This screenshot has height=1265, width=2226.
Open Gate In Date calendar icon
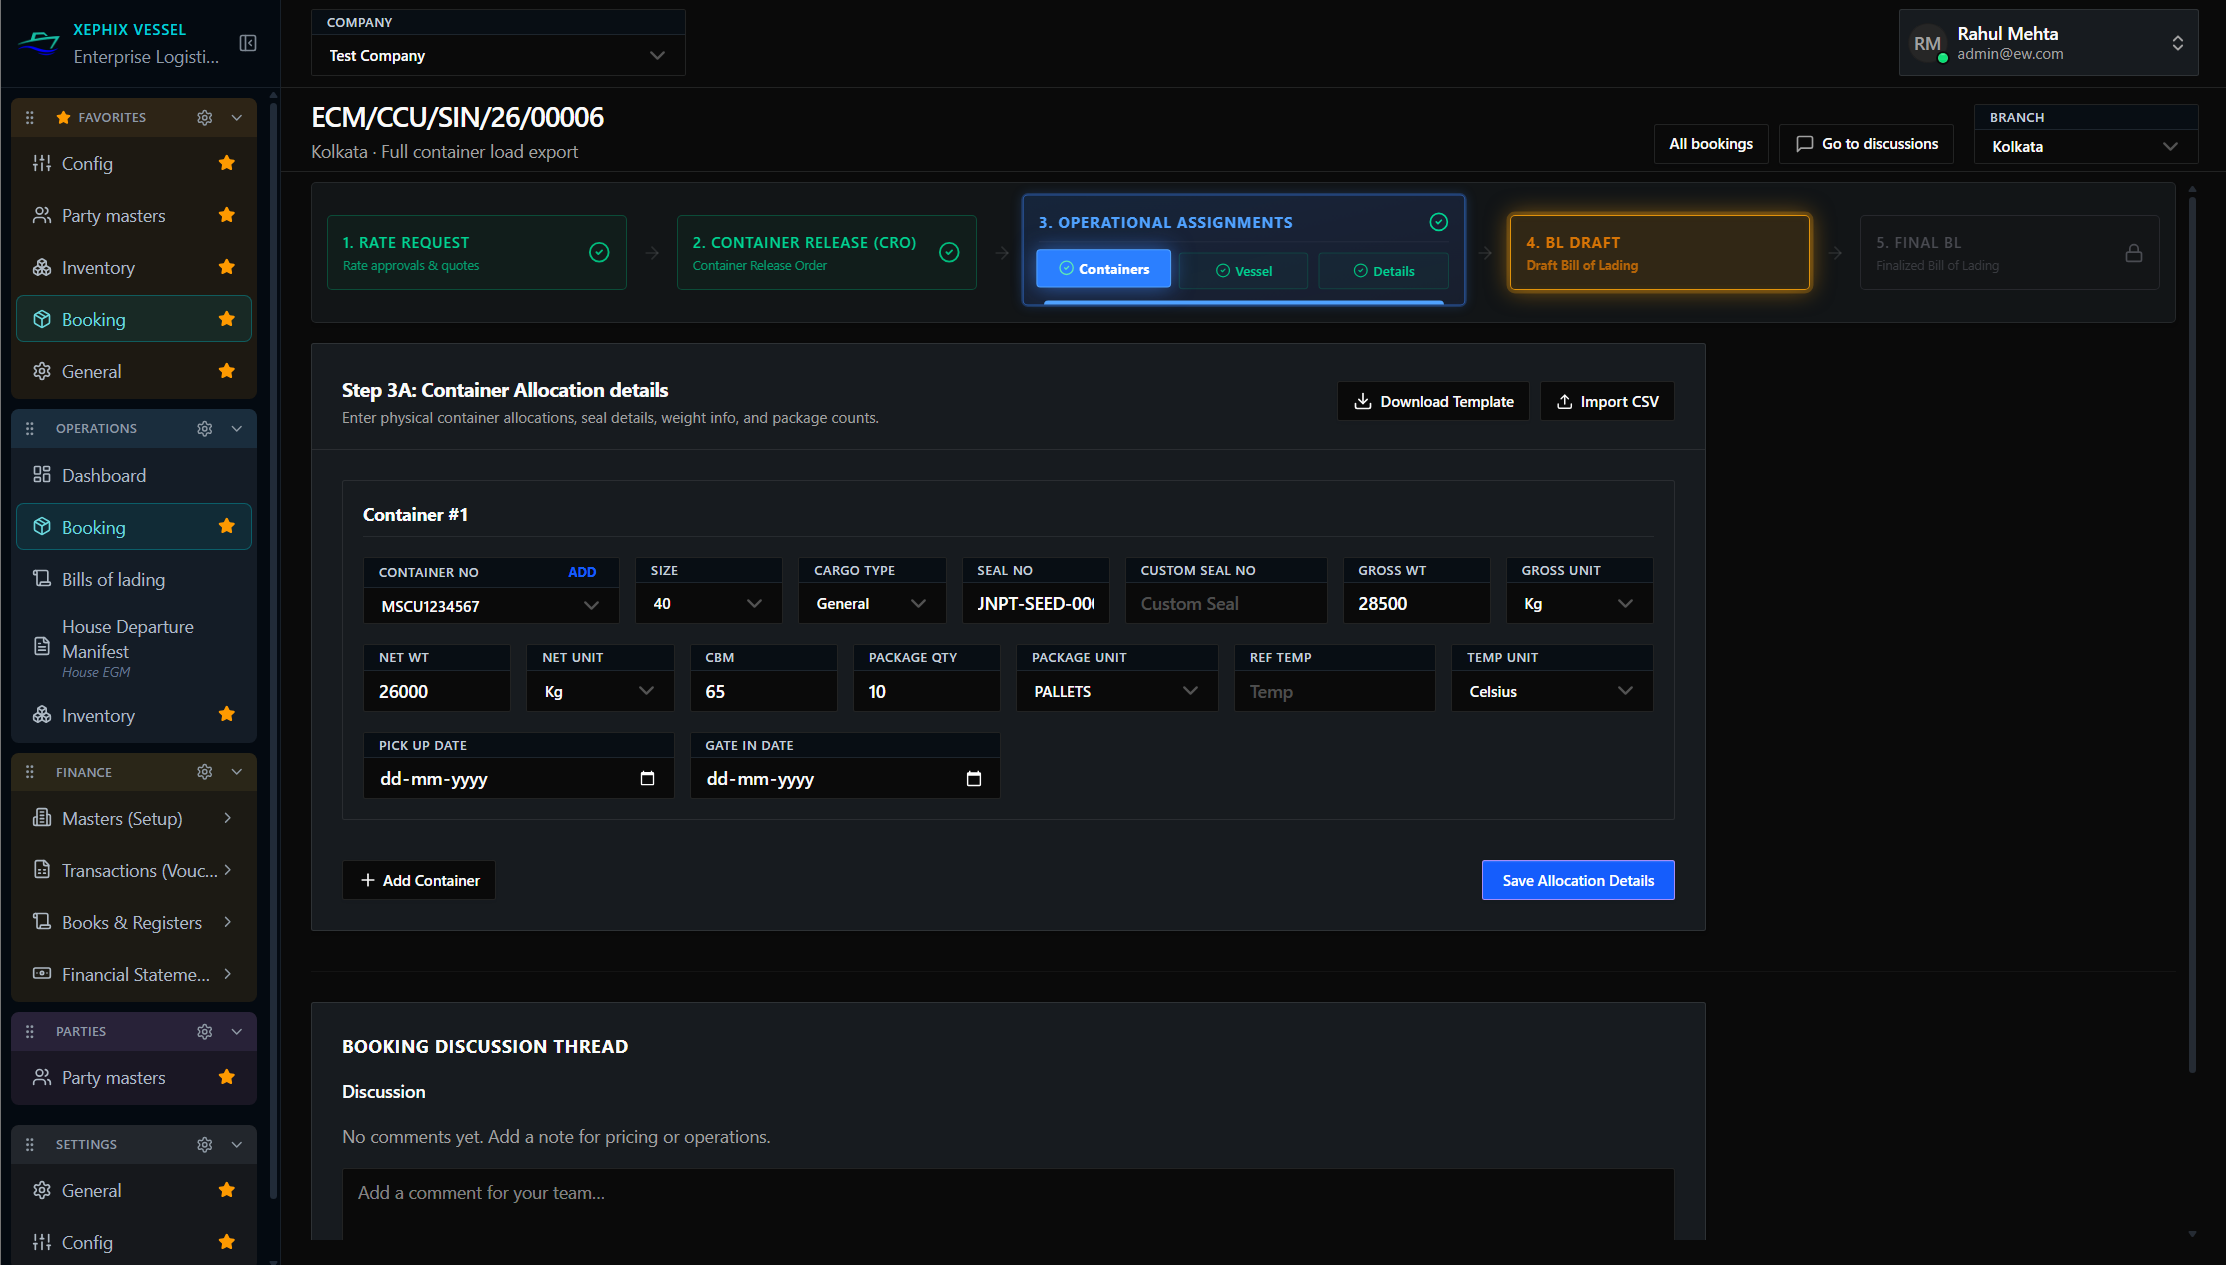[974, 778]
